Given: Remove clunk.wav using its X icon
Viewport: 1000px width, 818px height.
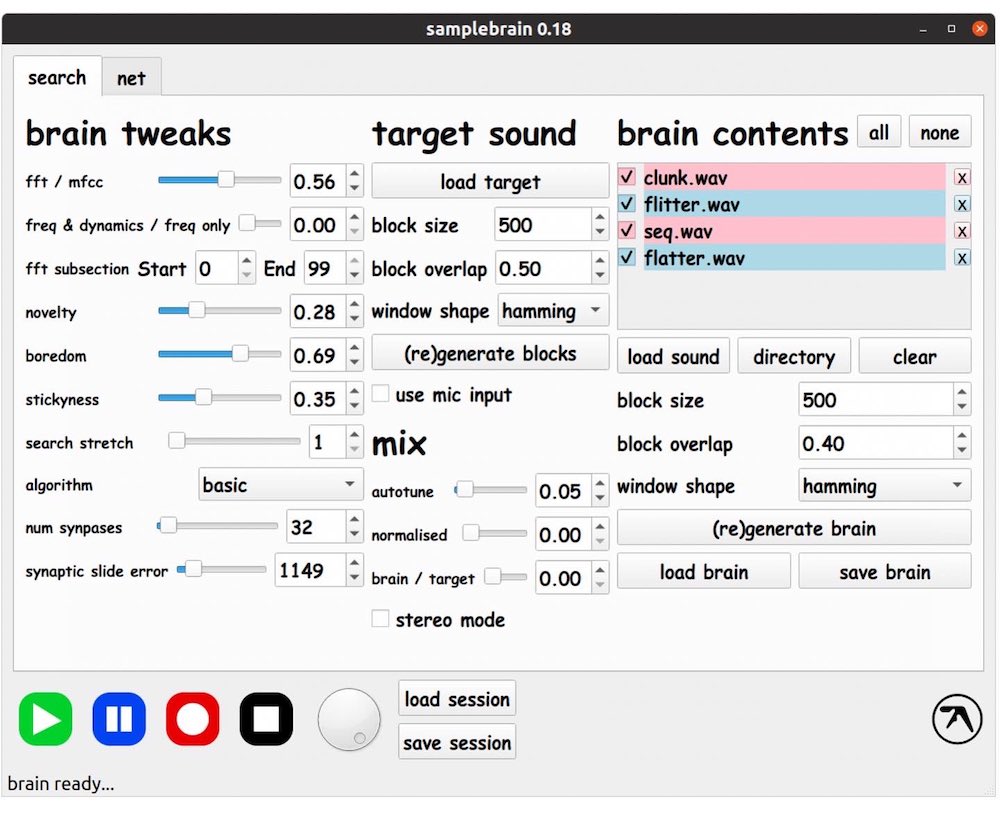Looking at the screenshot, I should [x=961, y=178].
